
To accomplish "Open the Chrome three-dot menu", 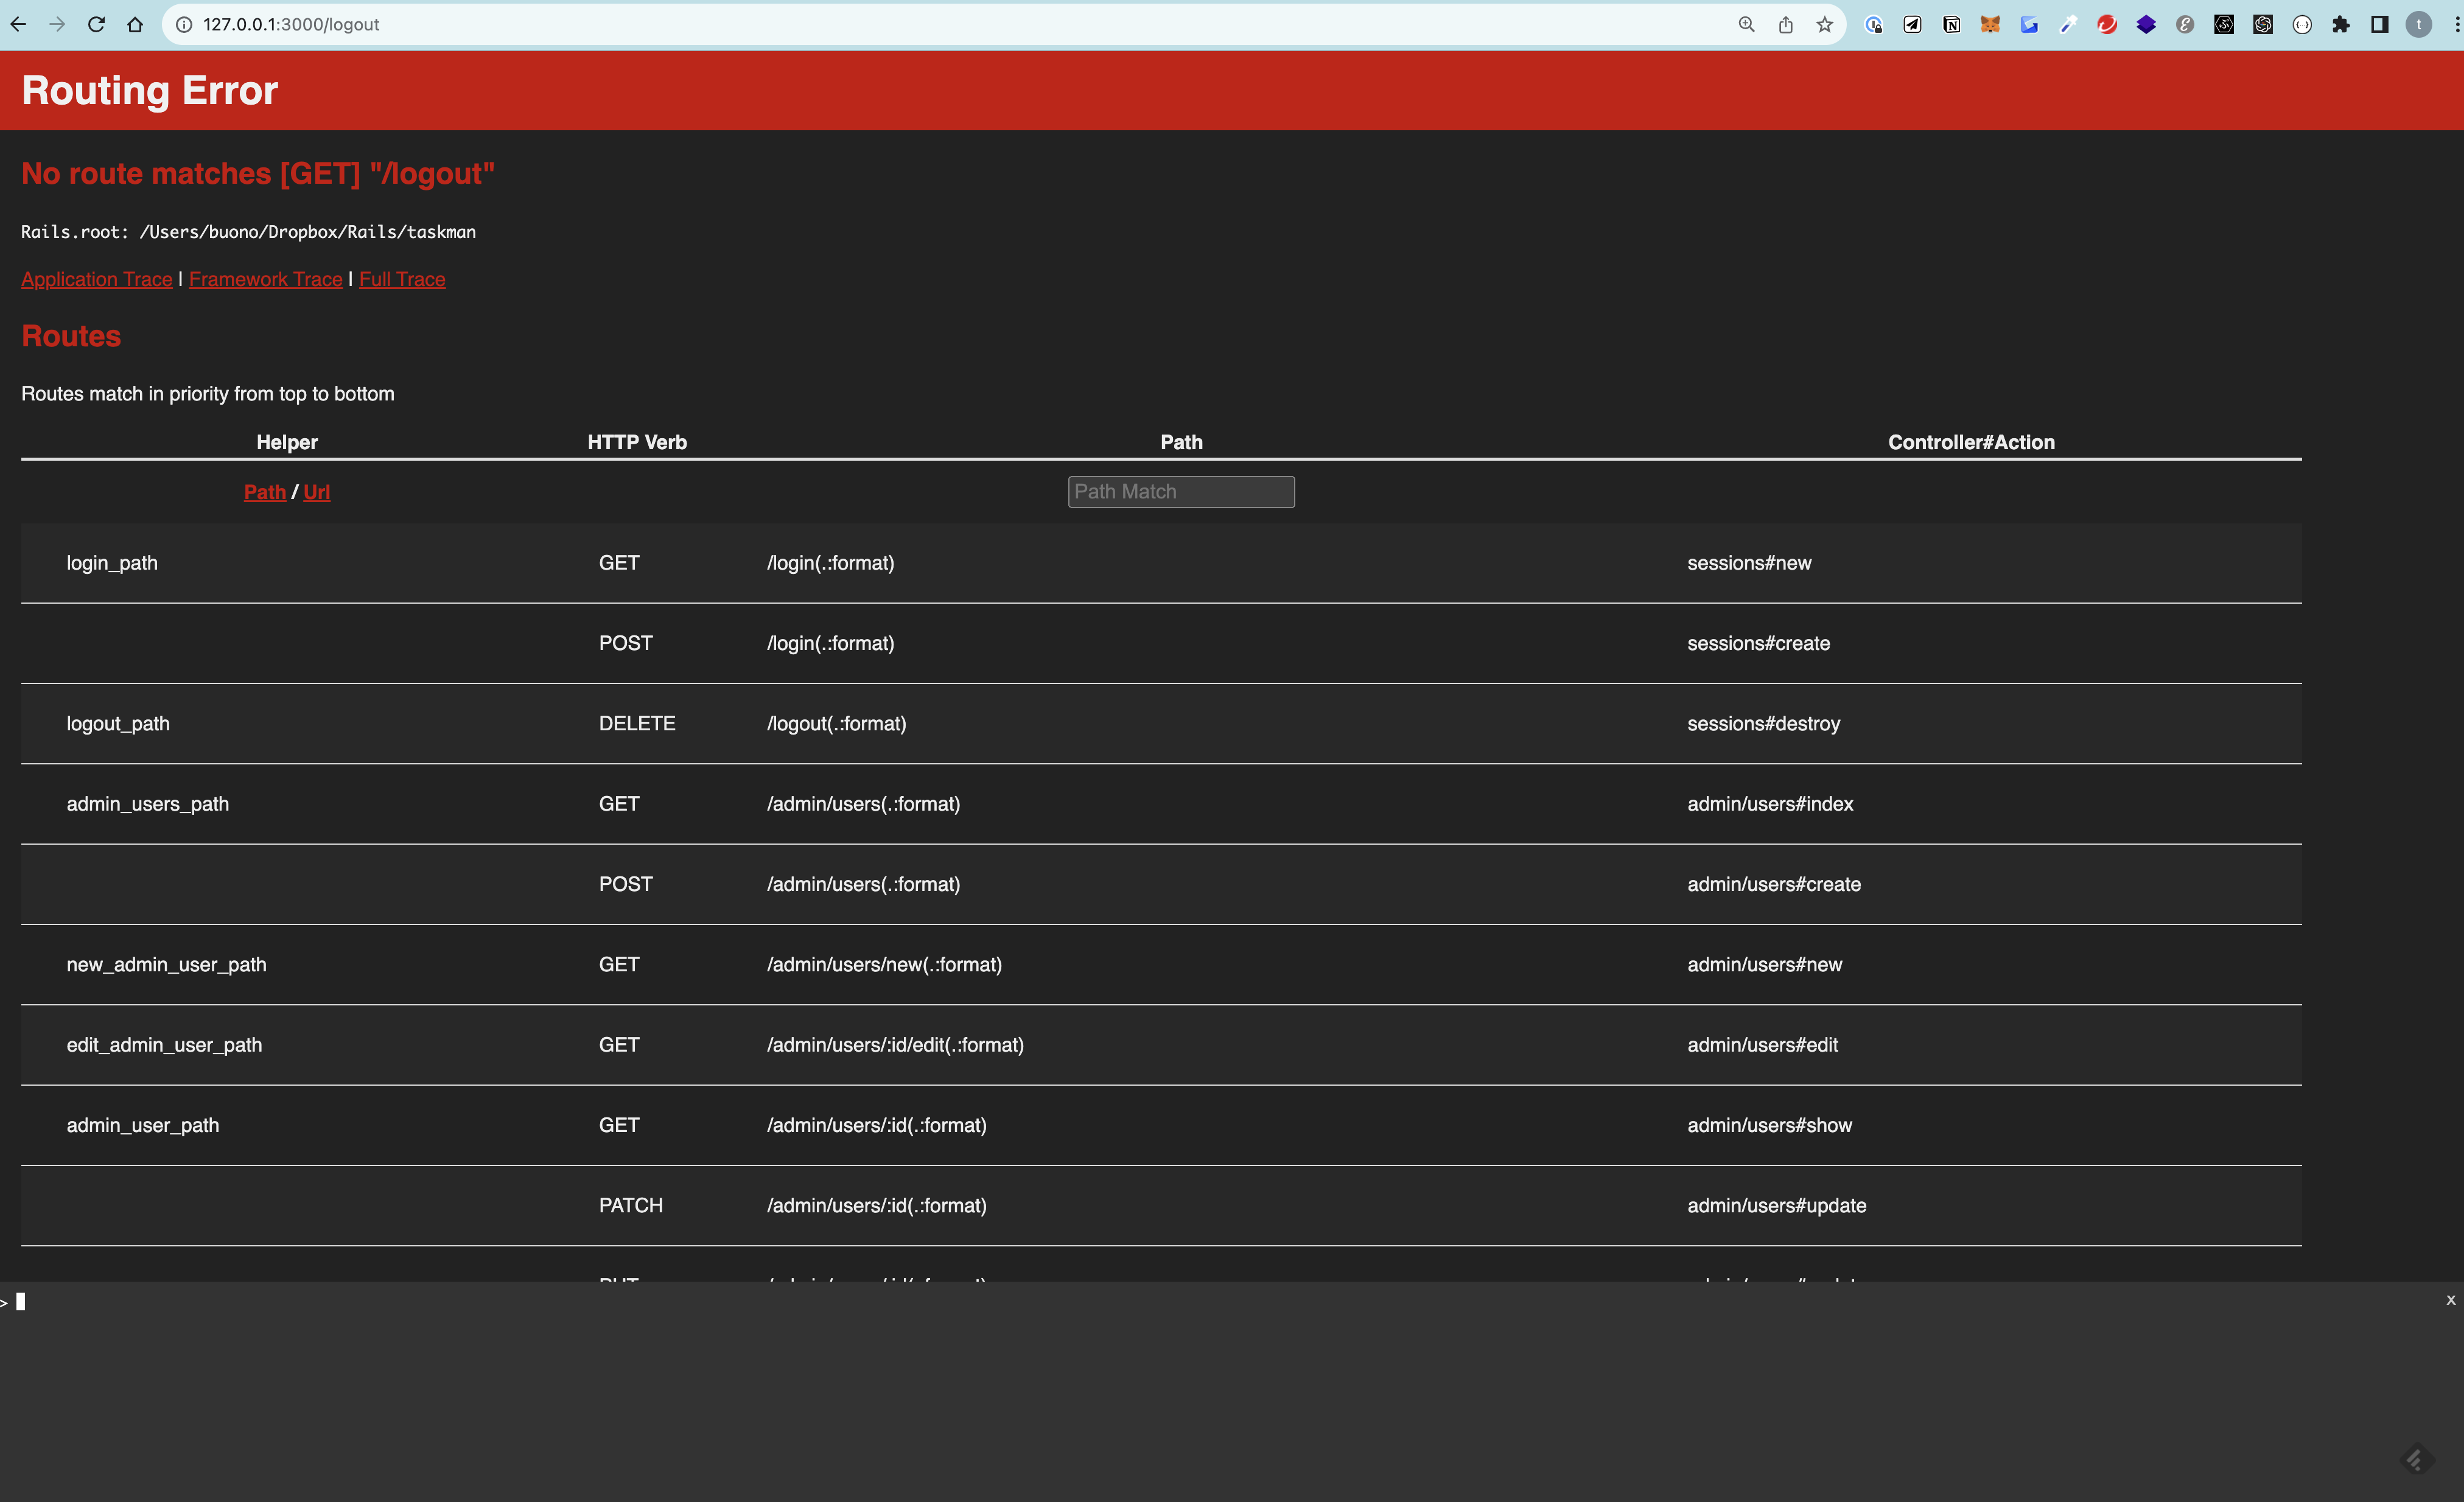I will (2456, 24).
